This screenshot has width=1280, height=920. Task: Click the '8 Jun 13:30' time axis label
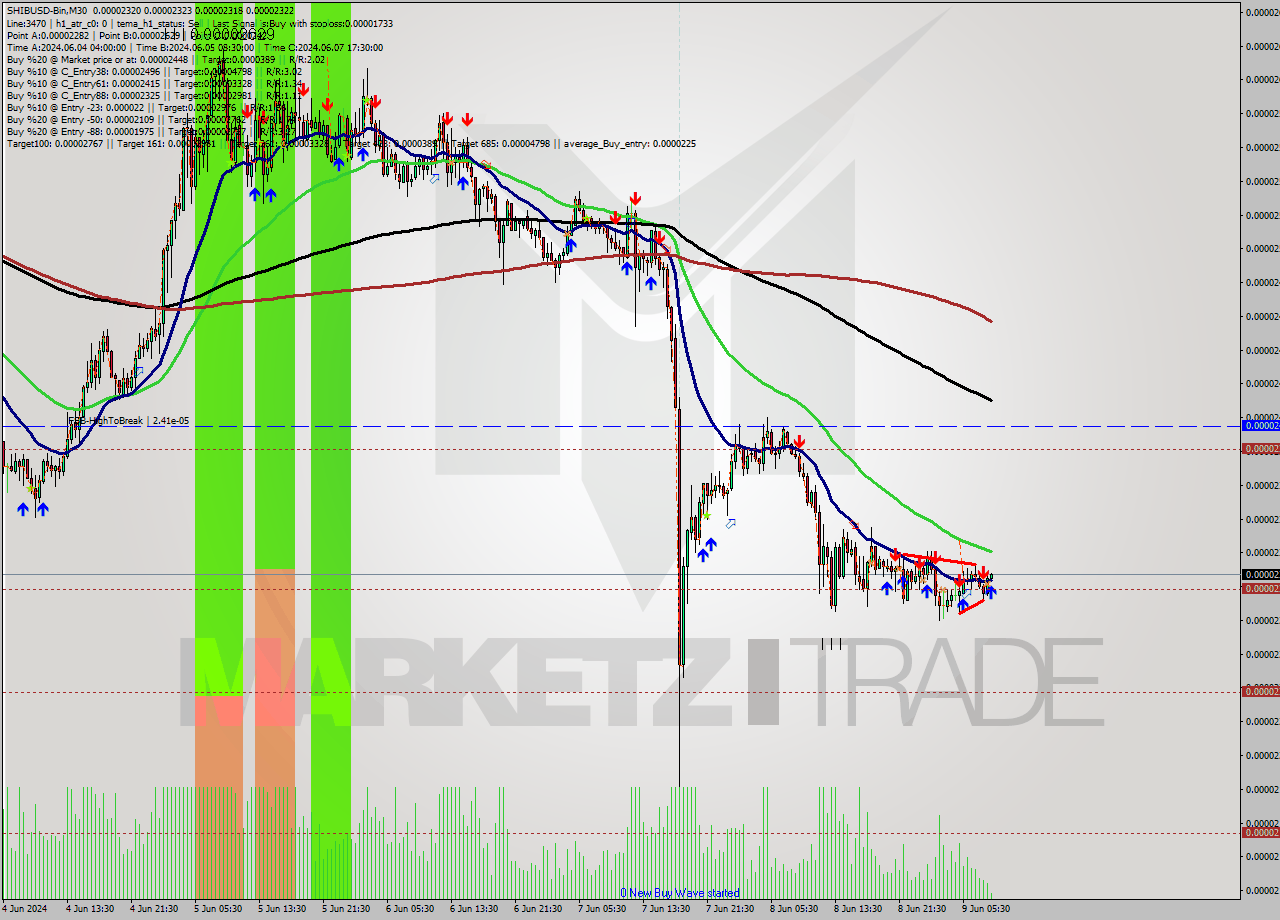[x=857, y=909]
